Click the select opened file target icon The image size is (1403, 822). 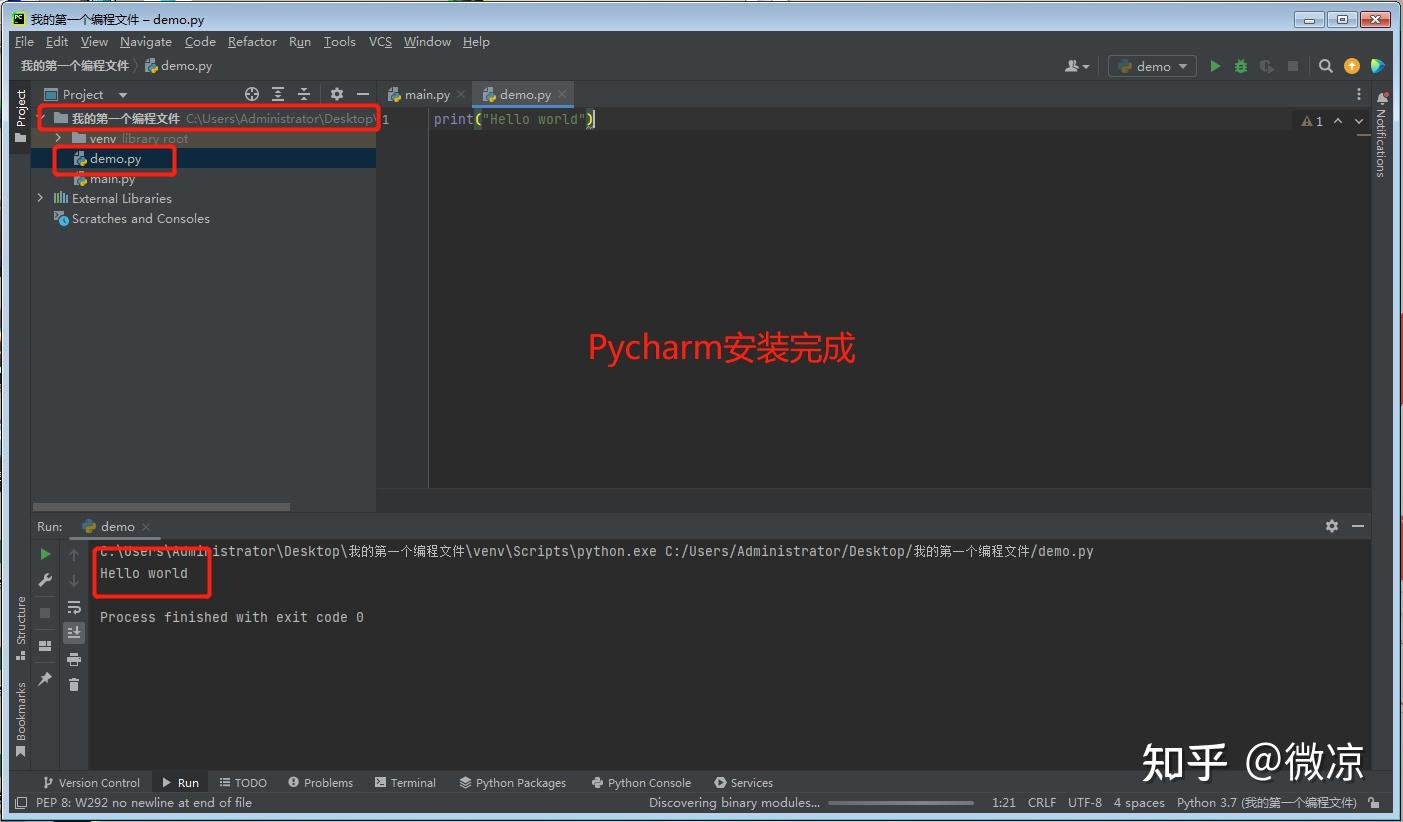[252, 94]
